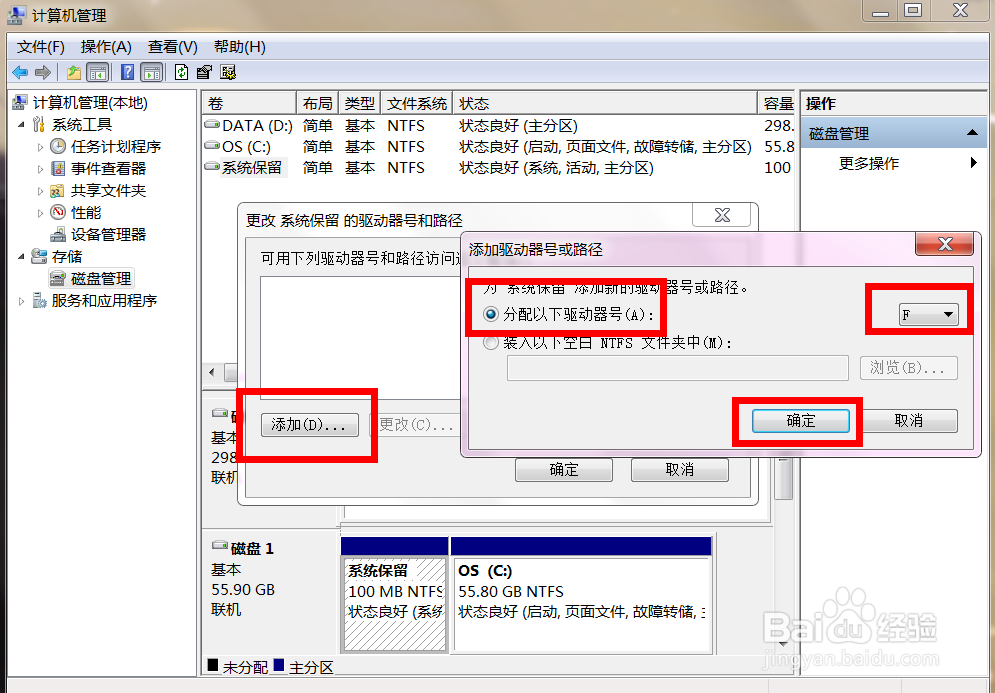
Task: Open the Export List icon
Action: click(203, 72)
